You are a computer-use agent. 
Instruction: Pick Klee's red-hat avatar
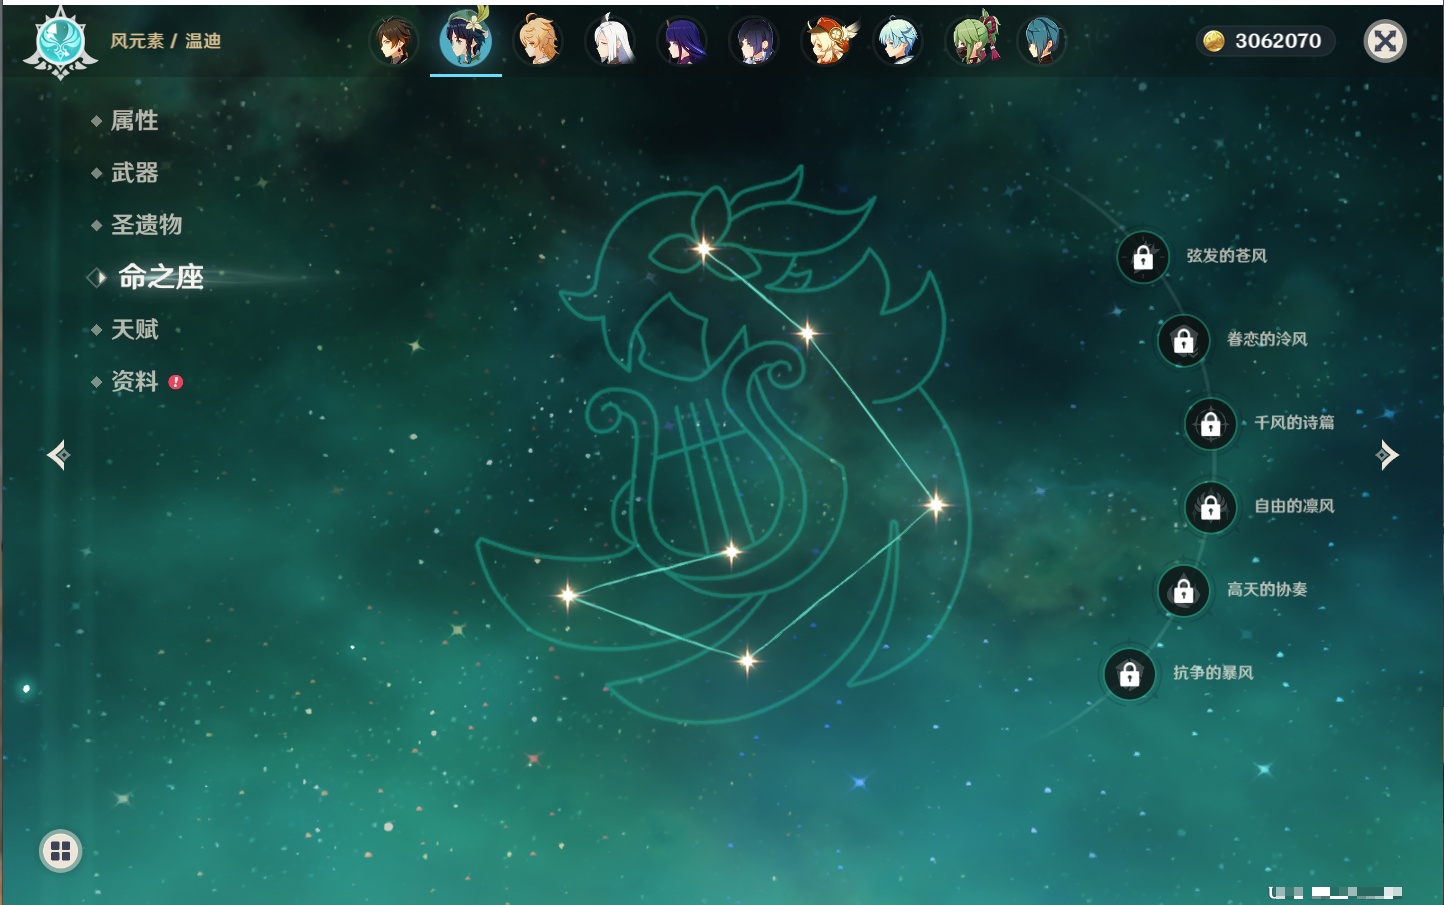828,42
